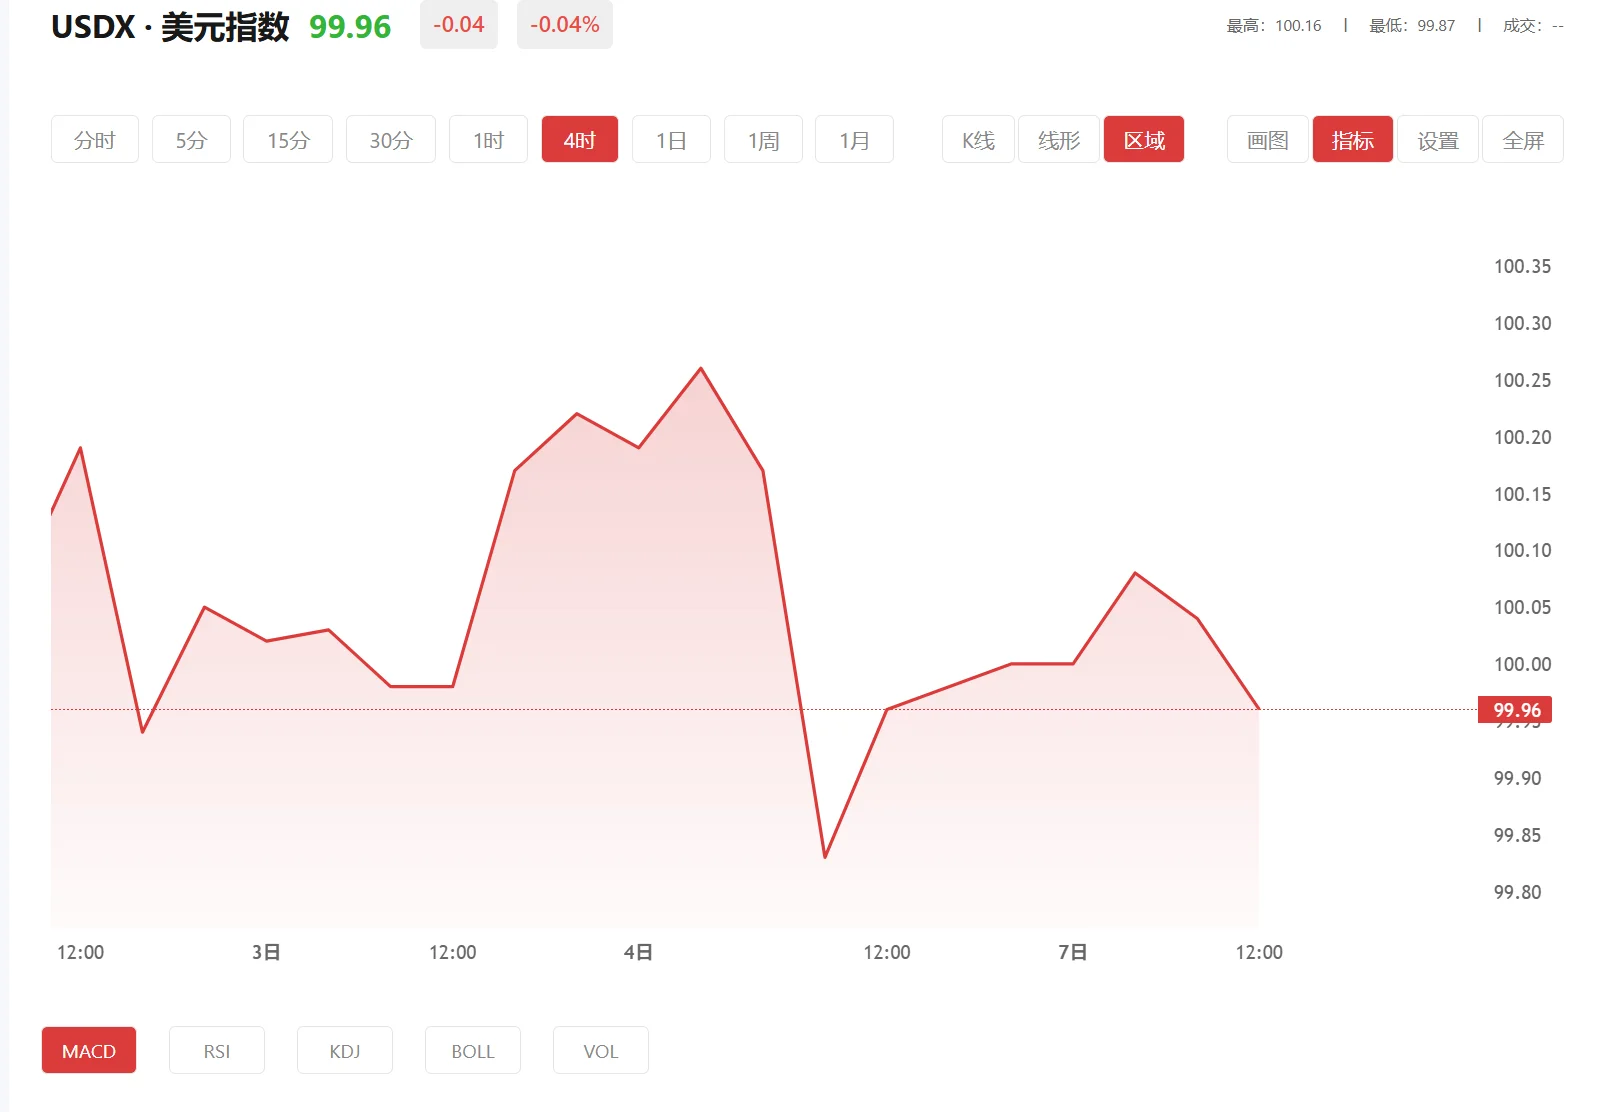The height and width of the screenshot is (1112, 1598).
Task: Switch to 1月 monthly interval
Action: tap(854, 140)
